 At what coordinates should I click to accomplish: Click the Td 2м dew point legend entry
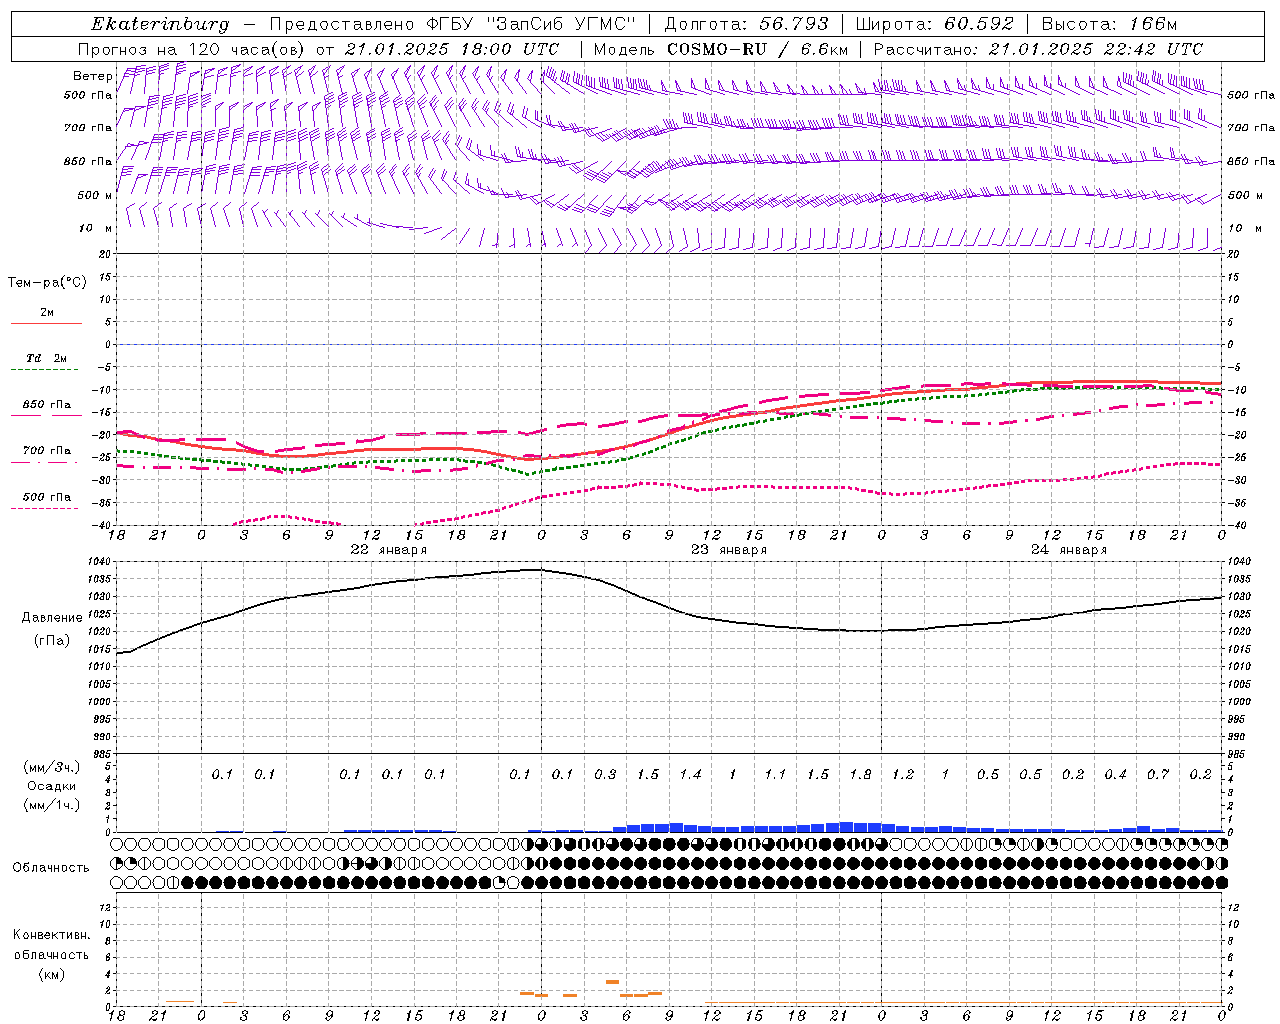click(x=46, y=358)
